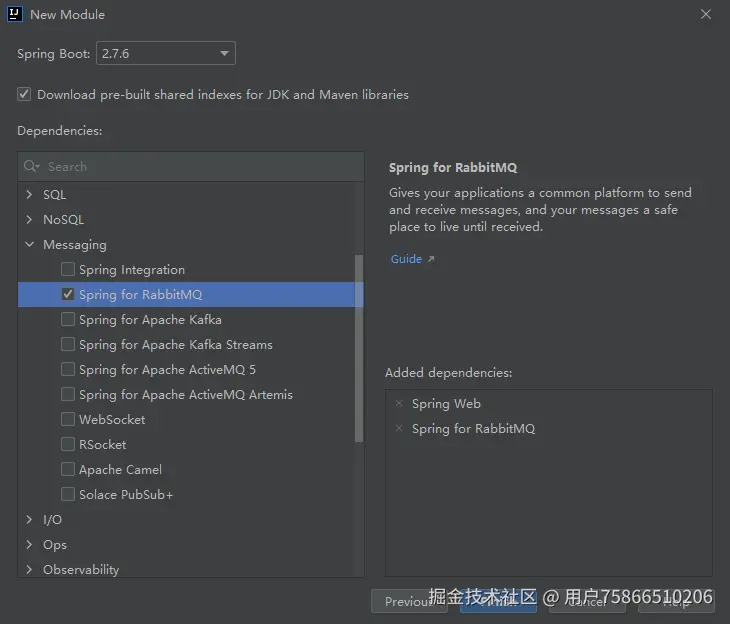
Task: Expand the SQL category
Action: click(29, 195)
